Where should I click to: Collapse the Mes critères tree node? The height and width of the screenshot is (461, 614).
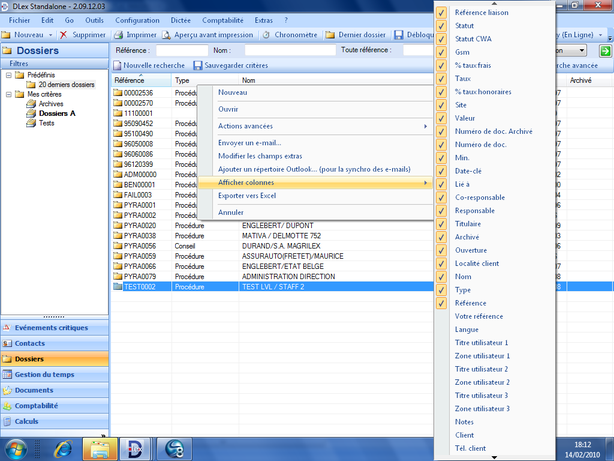7,94
